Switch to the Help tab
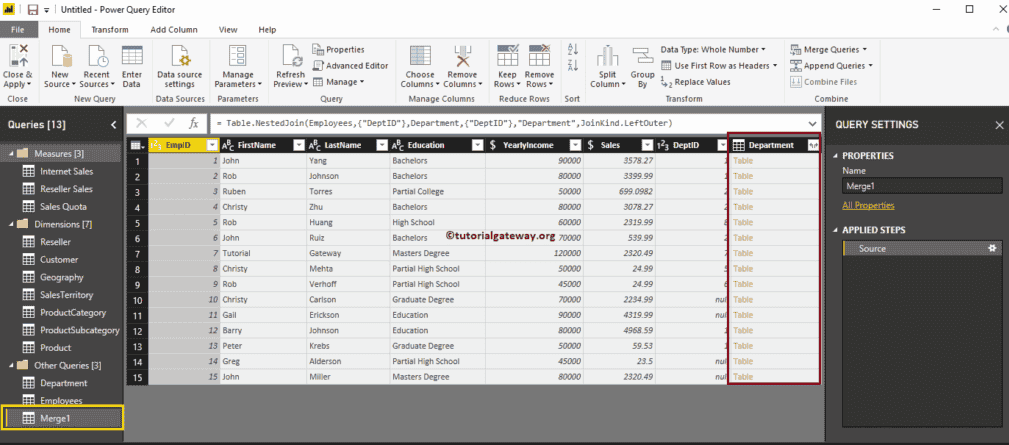1009x445 pixels. 267,30
